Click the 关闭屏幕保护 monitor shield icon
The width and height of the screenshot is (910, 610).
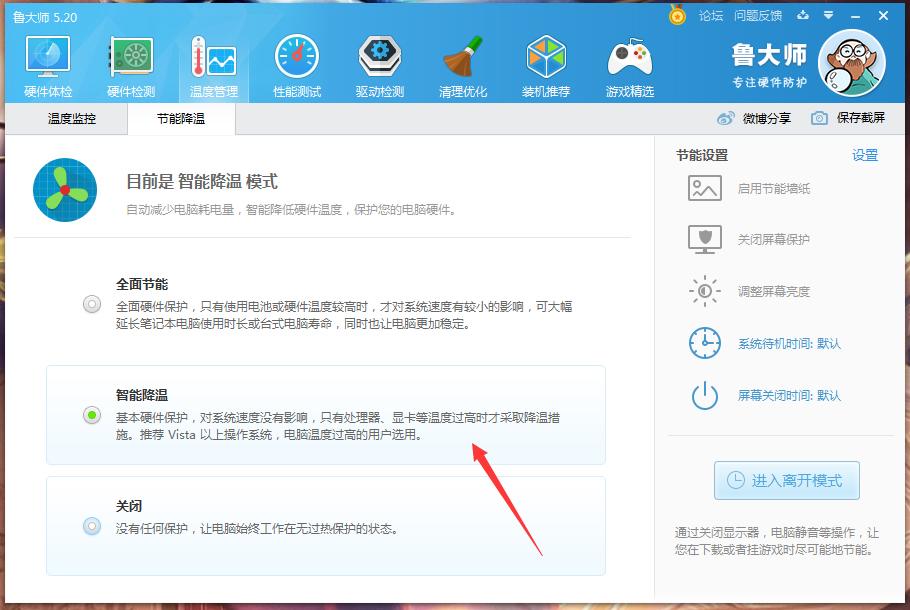[x=705, y=239]
